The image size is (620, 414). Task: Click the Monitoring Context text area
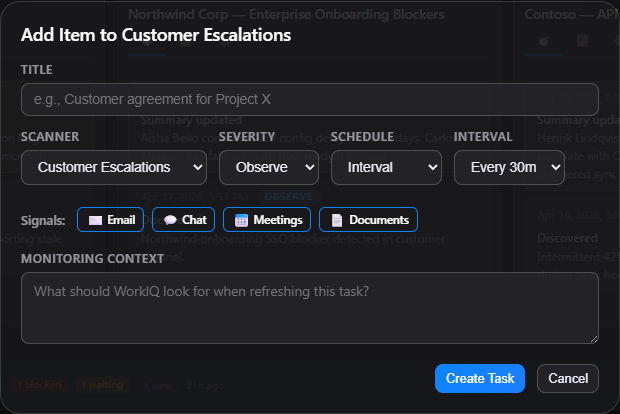pyautogui.click(x=310, y=308)
